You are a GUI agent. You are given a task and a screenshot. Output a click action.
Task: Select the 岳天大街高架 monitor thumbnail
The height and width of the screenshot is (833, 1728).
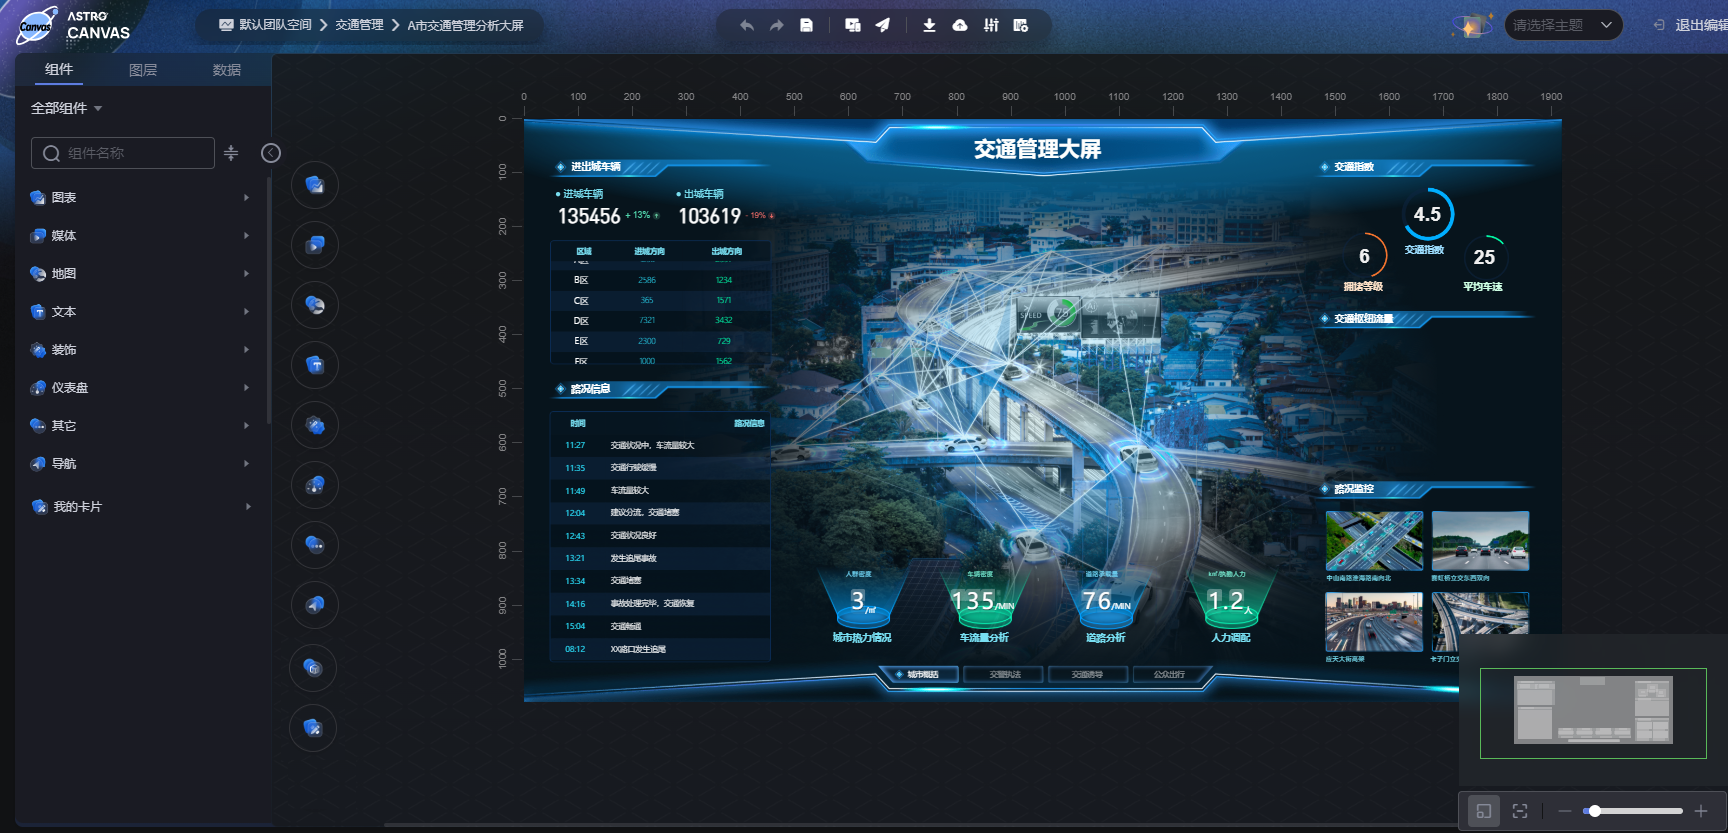(x=1374, y=622)
